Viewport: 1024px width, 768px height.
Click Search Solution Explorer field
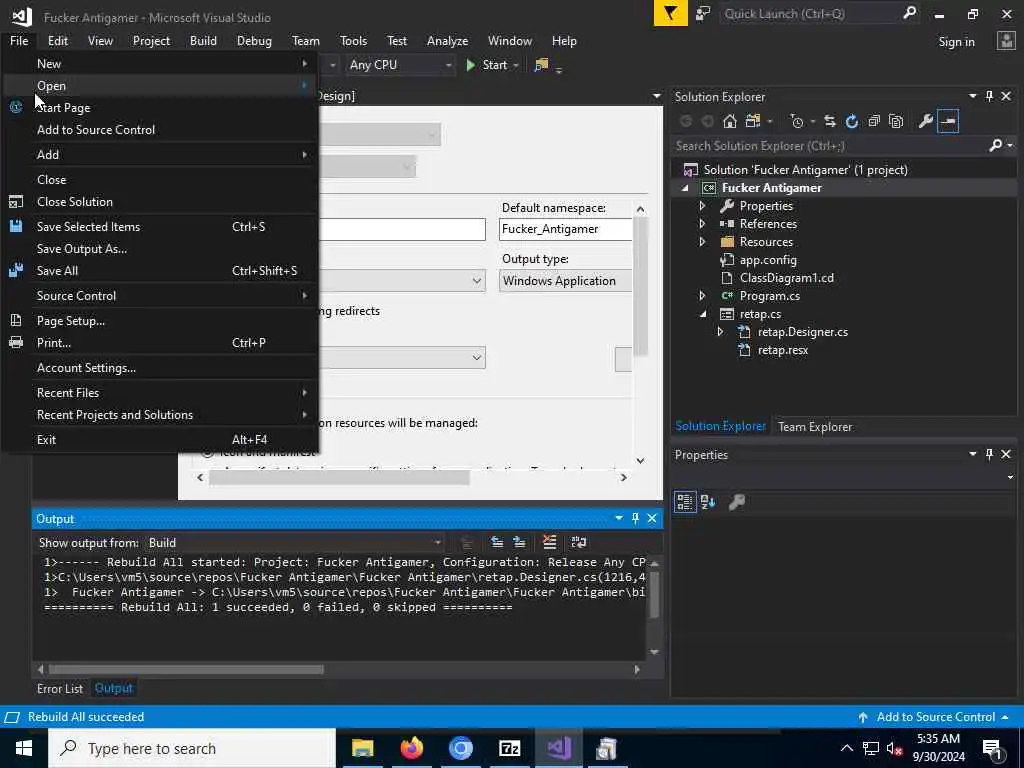tap(831, 146)
